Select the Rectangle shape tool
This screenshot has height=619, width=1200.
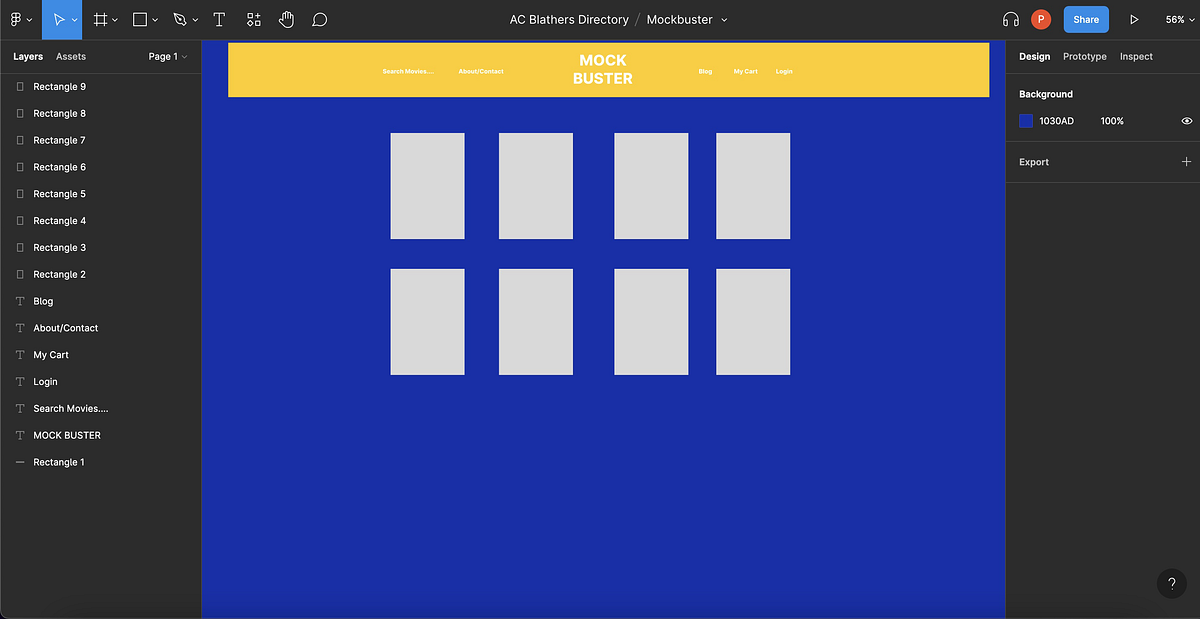pyautogui.click(x=138, y=19)
